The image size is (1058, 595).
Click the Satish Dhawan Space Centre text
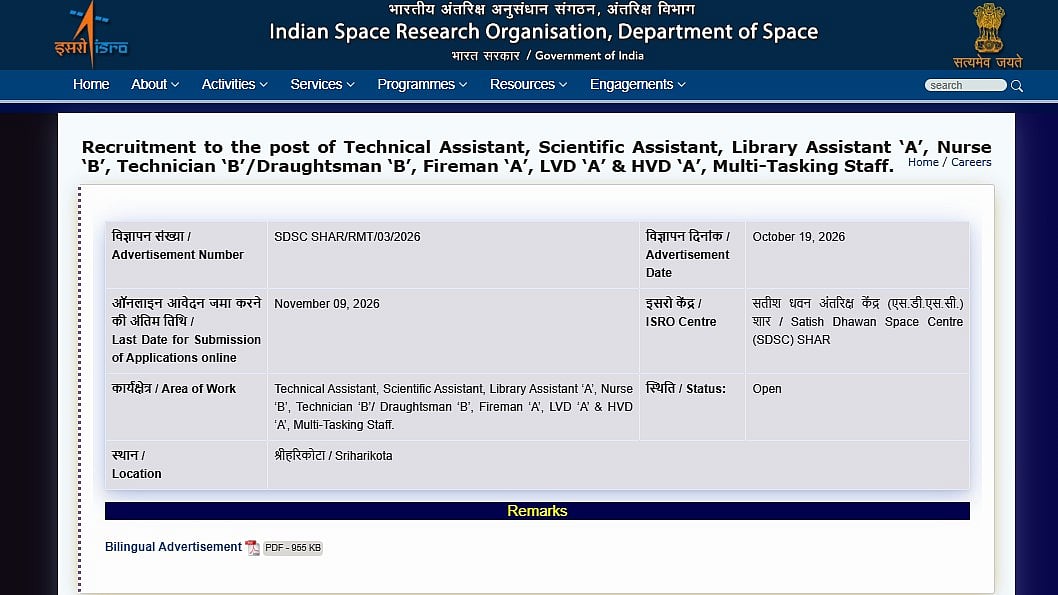[x=858, y=322]
